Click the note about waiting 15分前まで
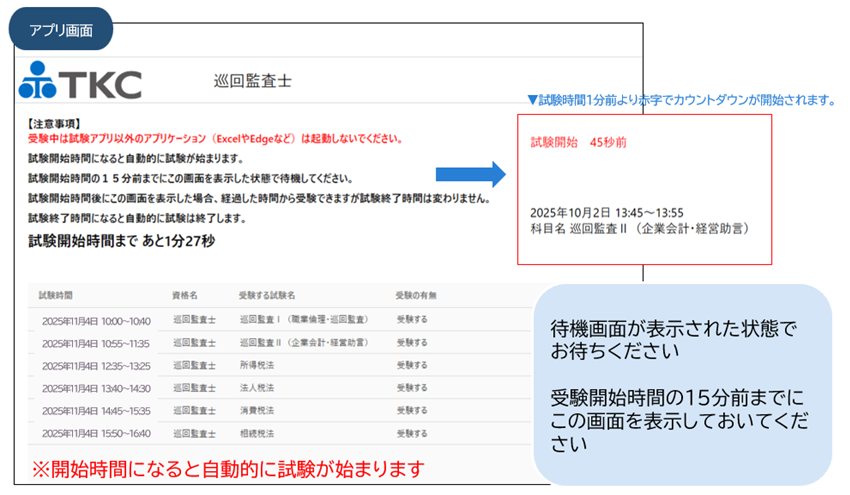 (191, 178)
